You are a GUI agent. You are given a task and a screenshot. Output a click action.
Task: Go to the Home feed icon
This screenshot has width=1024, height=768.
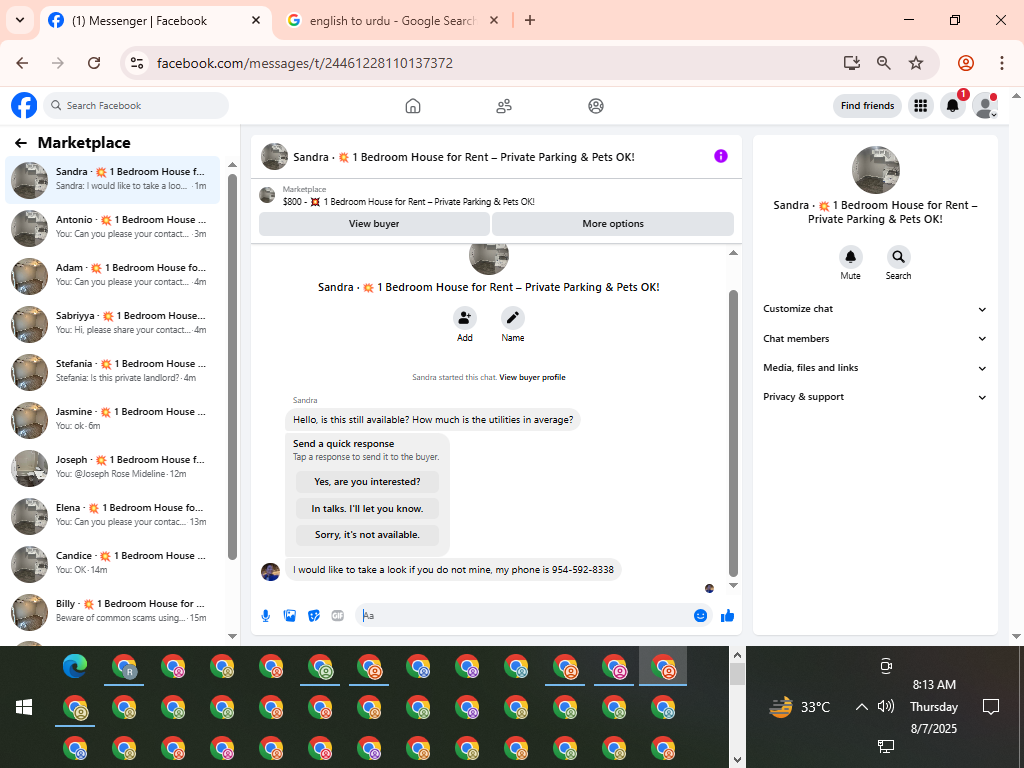pyautogui.click(x=413, y=106)
